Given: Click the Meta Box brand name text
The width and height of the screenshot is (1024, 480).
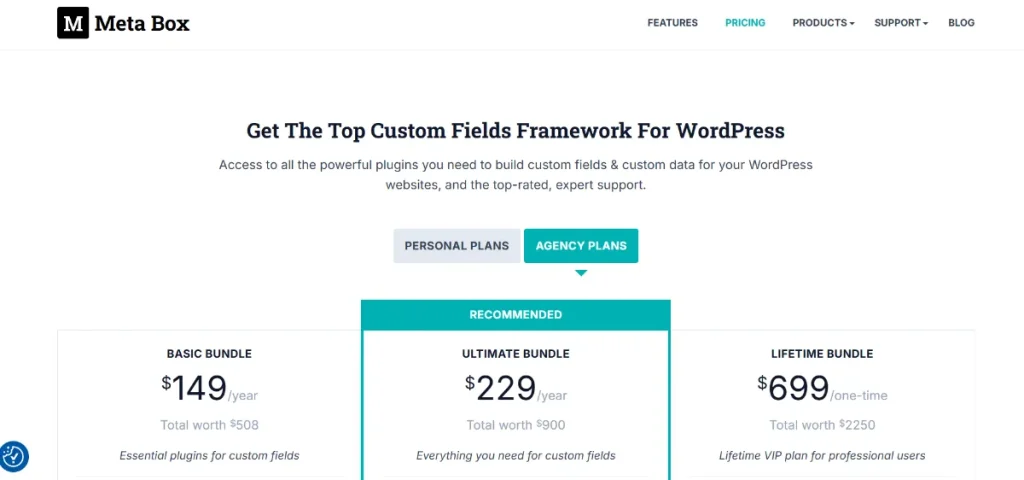Looking at the screenshot, I should click(142, 22).
